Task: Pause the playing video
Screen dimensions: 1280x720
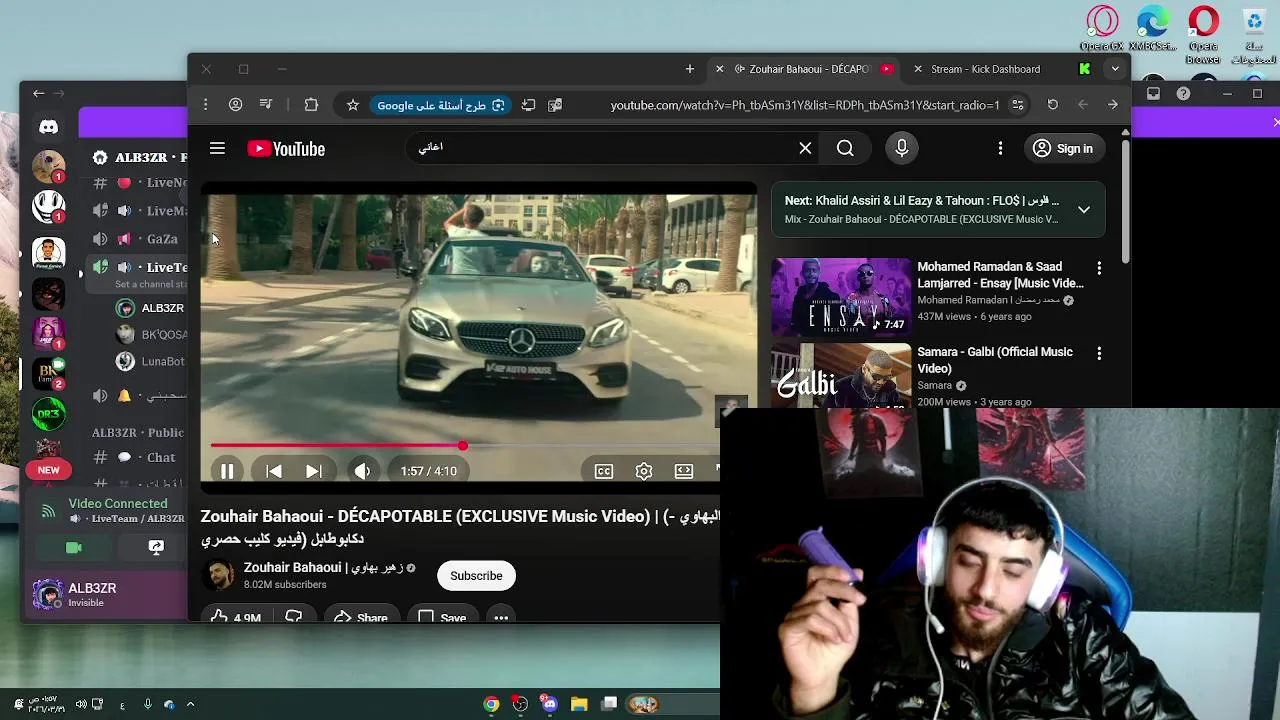Action: [227, 471]
